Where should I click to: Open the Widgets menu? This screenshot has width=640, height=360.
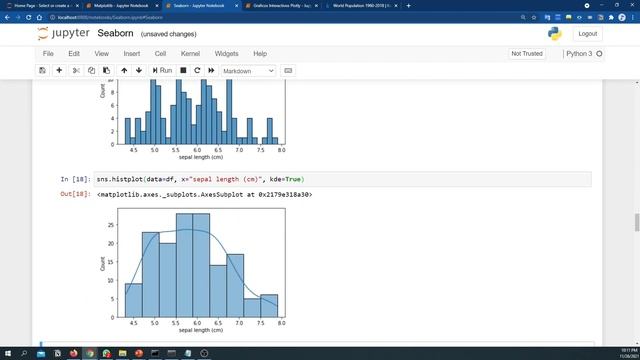(x=227, y=53)
